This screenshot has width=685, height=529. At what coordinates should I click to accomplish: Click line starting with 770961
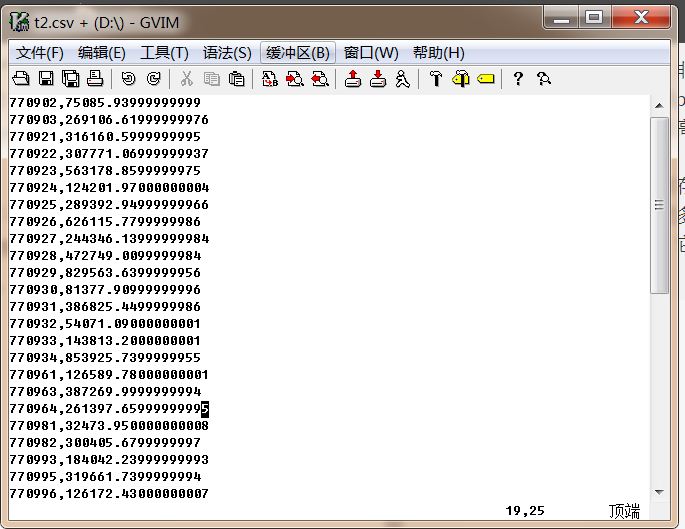click(x=109, y=375)
